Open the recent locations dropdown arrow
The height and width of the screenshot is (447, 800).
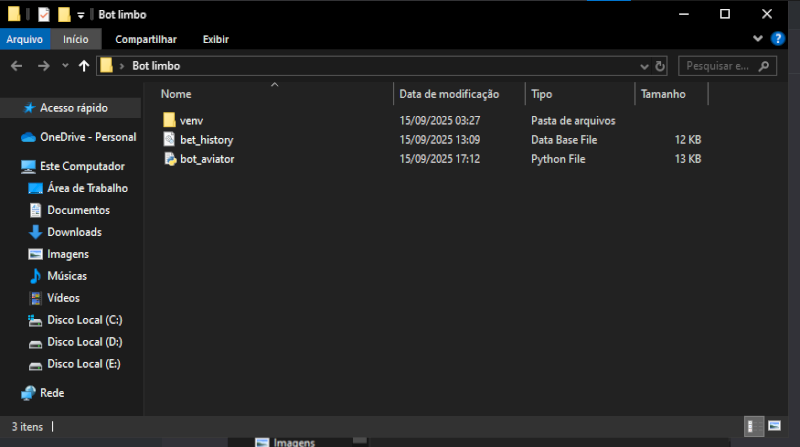(65, 66)
